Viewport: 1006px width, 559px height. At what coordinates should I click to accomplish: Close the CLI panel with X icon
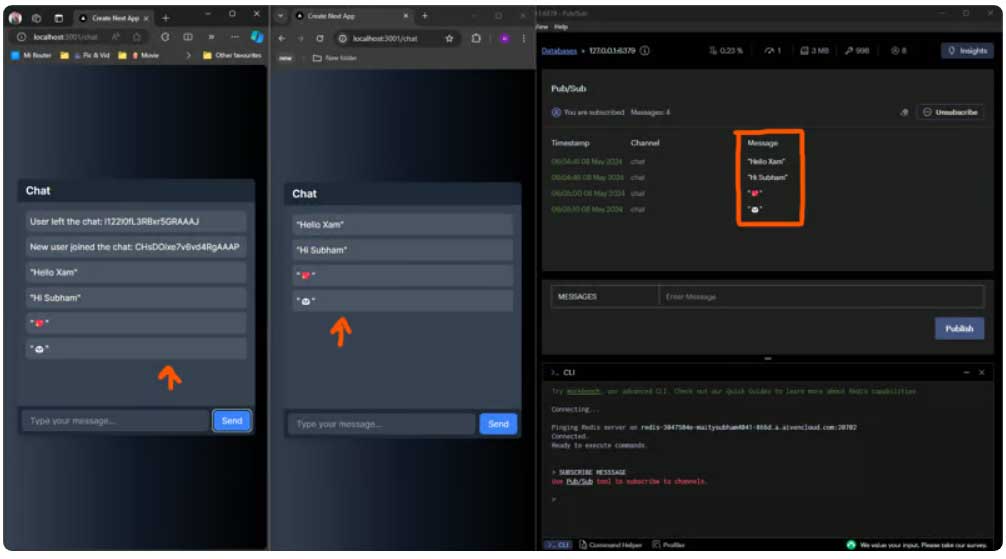982,372
